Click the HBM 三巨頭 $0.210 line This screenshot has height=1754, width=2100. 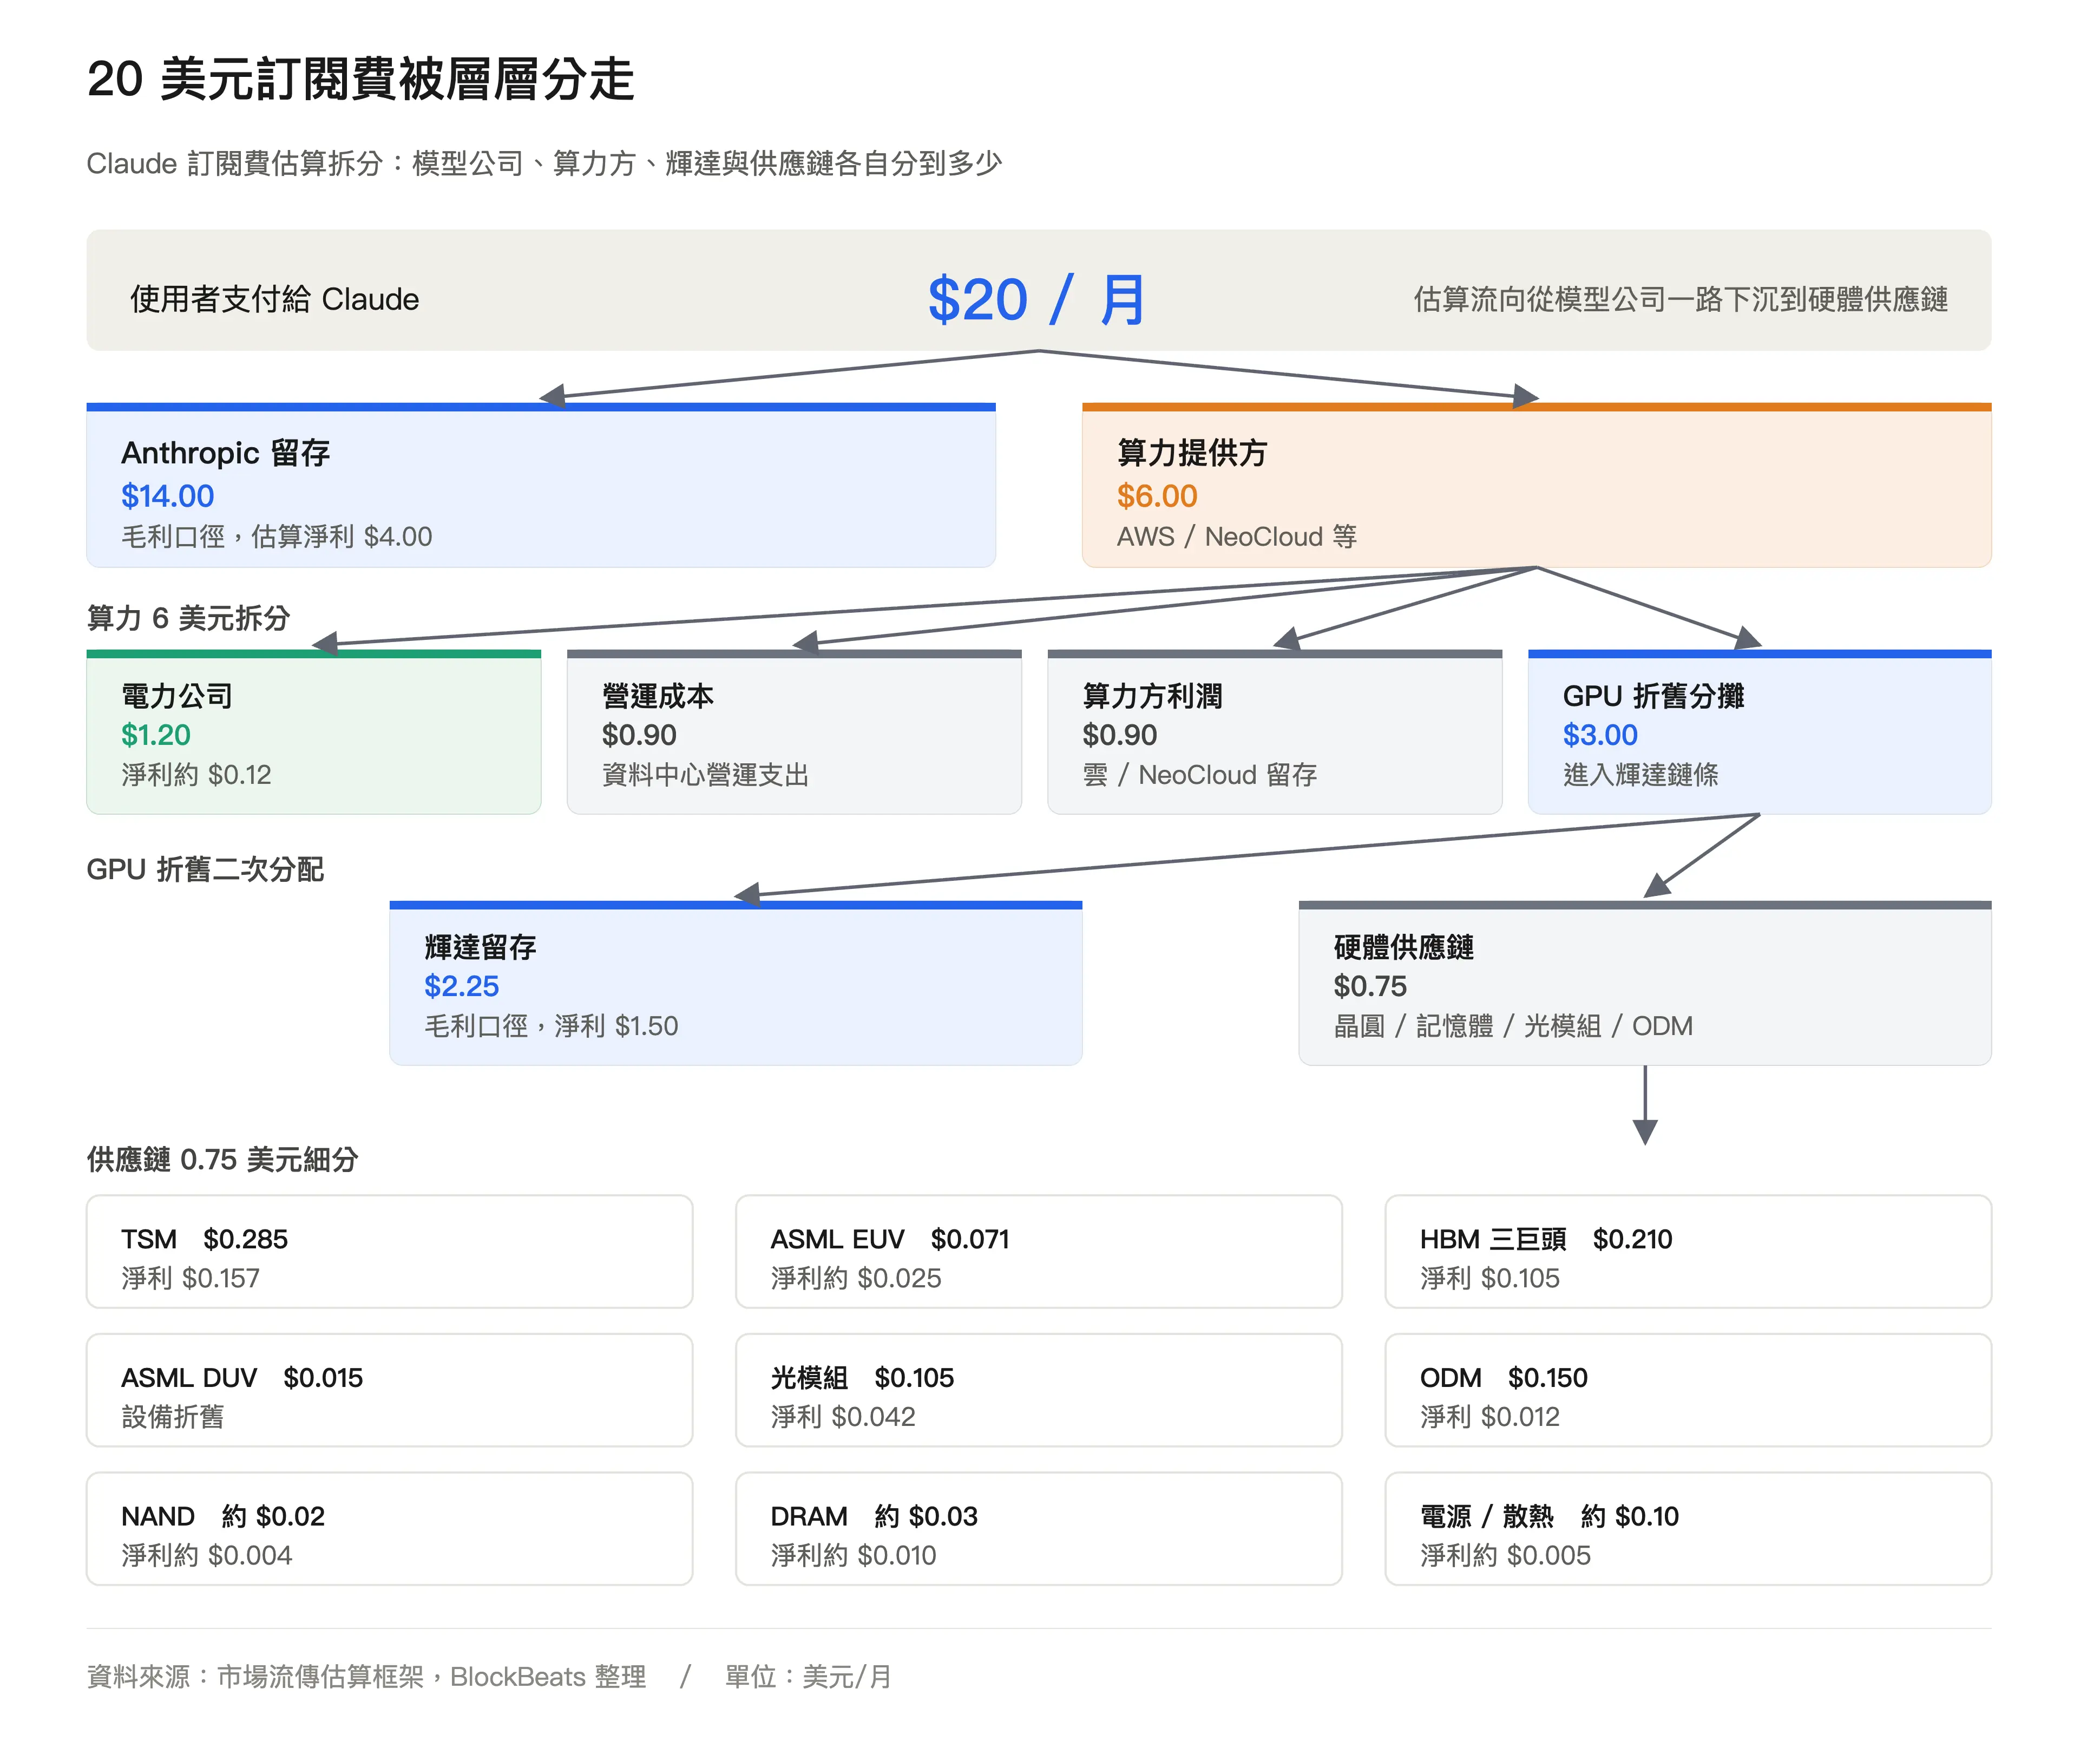click(x=1546, y=1239)
